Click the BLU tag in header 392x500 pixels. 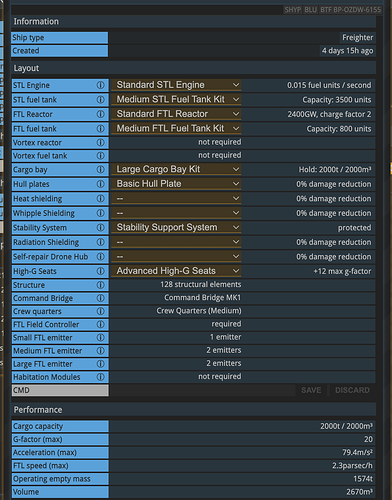310,10
